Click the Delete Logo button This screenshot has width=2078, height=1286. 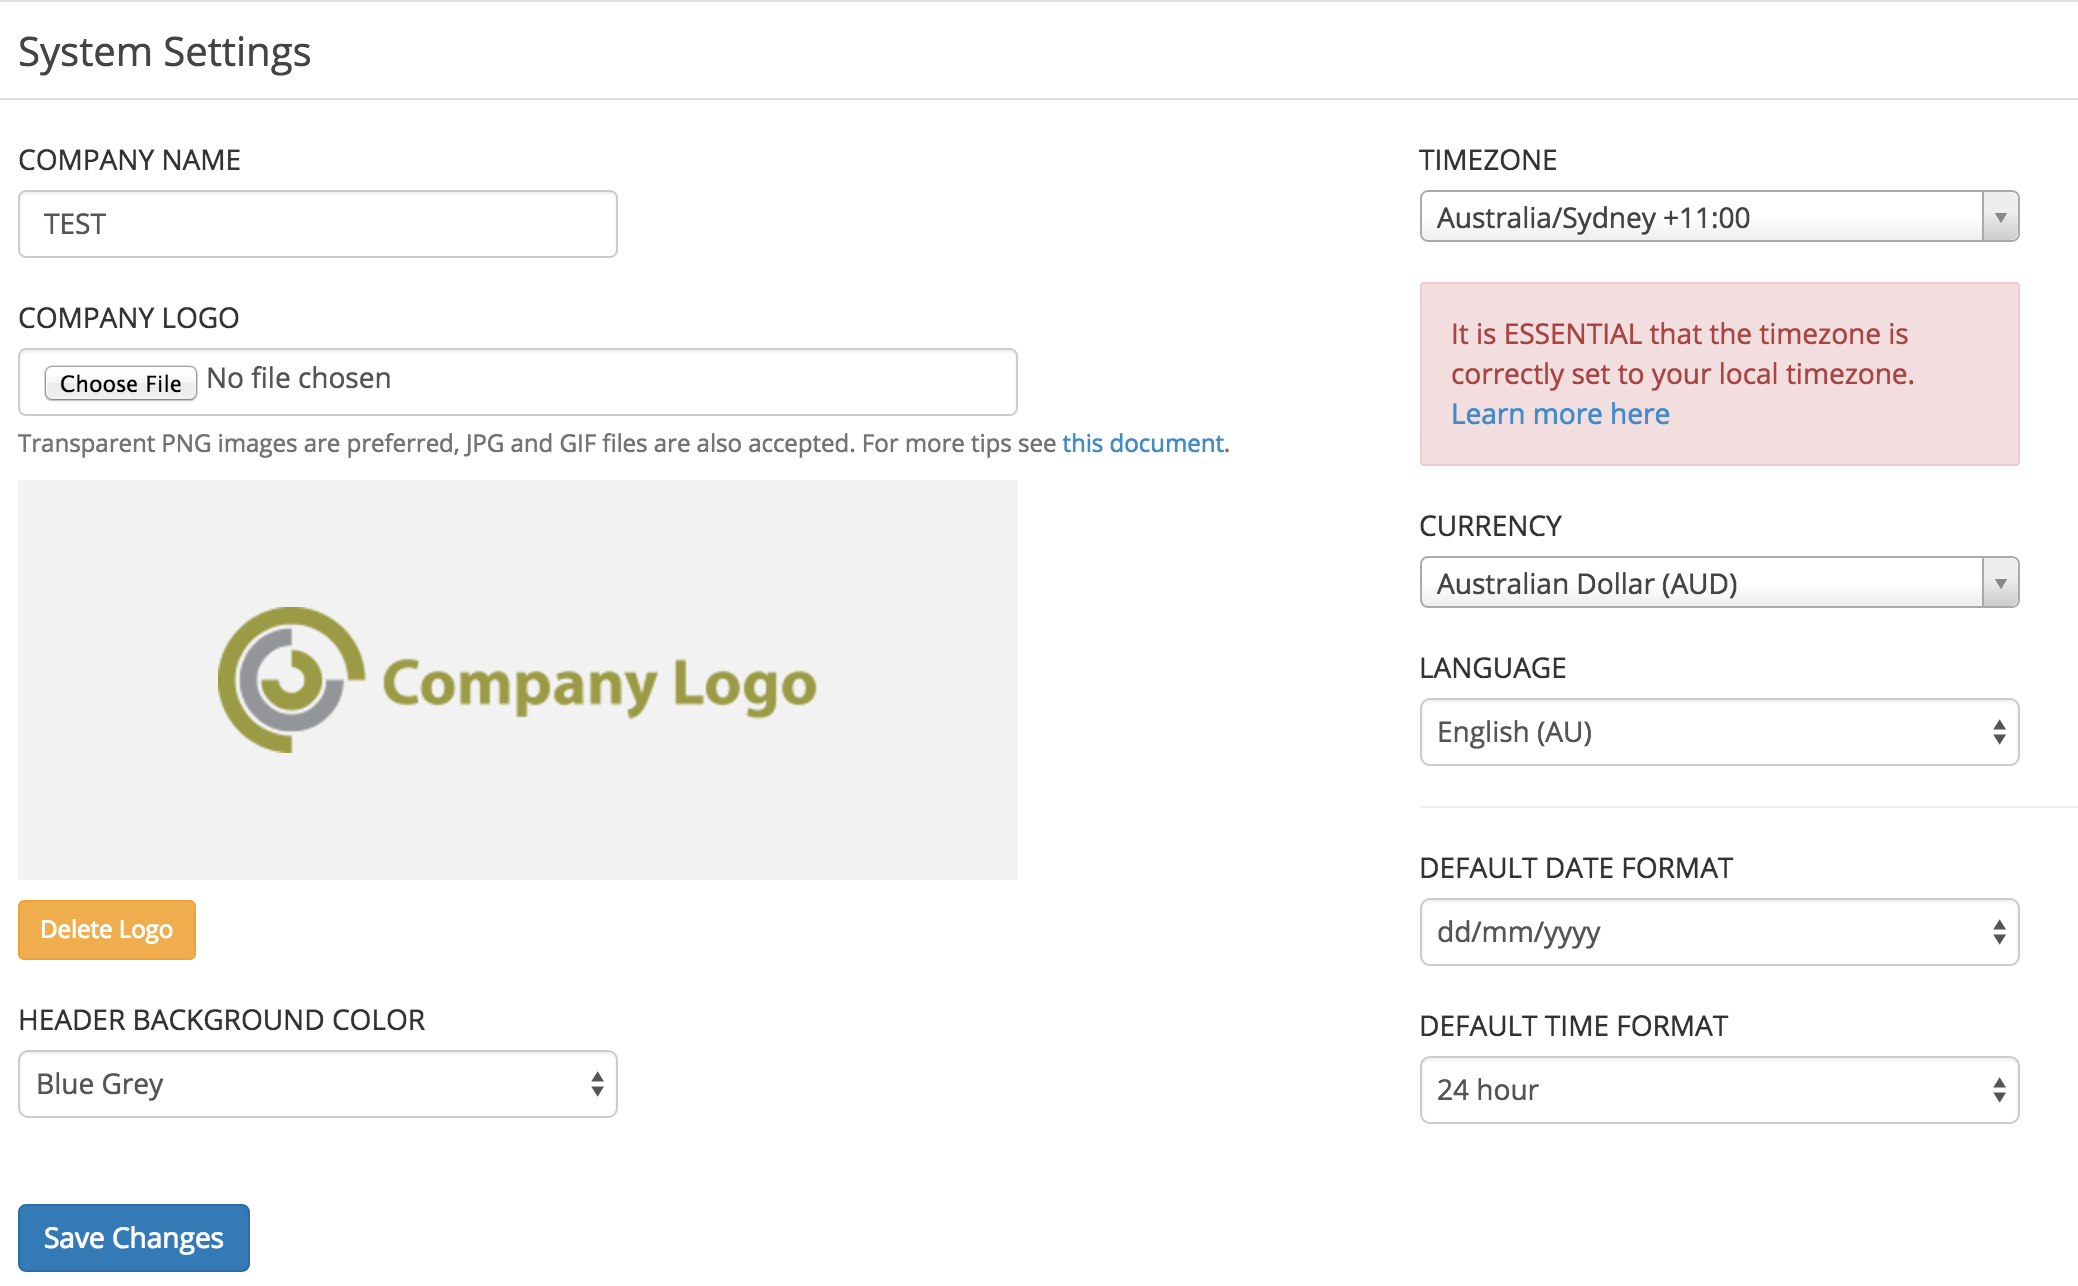(x=105, y=928)
